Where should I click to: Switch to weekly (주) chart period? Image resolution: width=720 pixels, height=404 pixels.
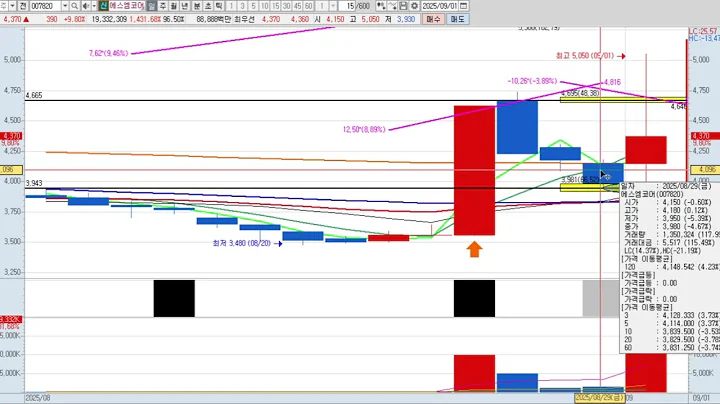point(163,6)
